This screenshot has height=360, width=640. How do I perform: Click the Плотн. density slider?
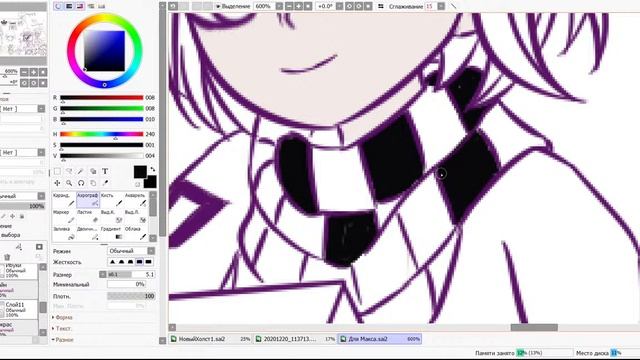(x=131, y=296)
